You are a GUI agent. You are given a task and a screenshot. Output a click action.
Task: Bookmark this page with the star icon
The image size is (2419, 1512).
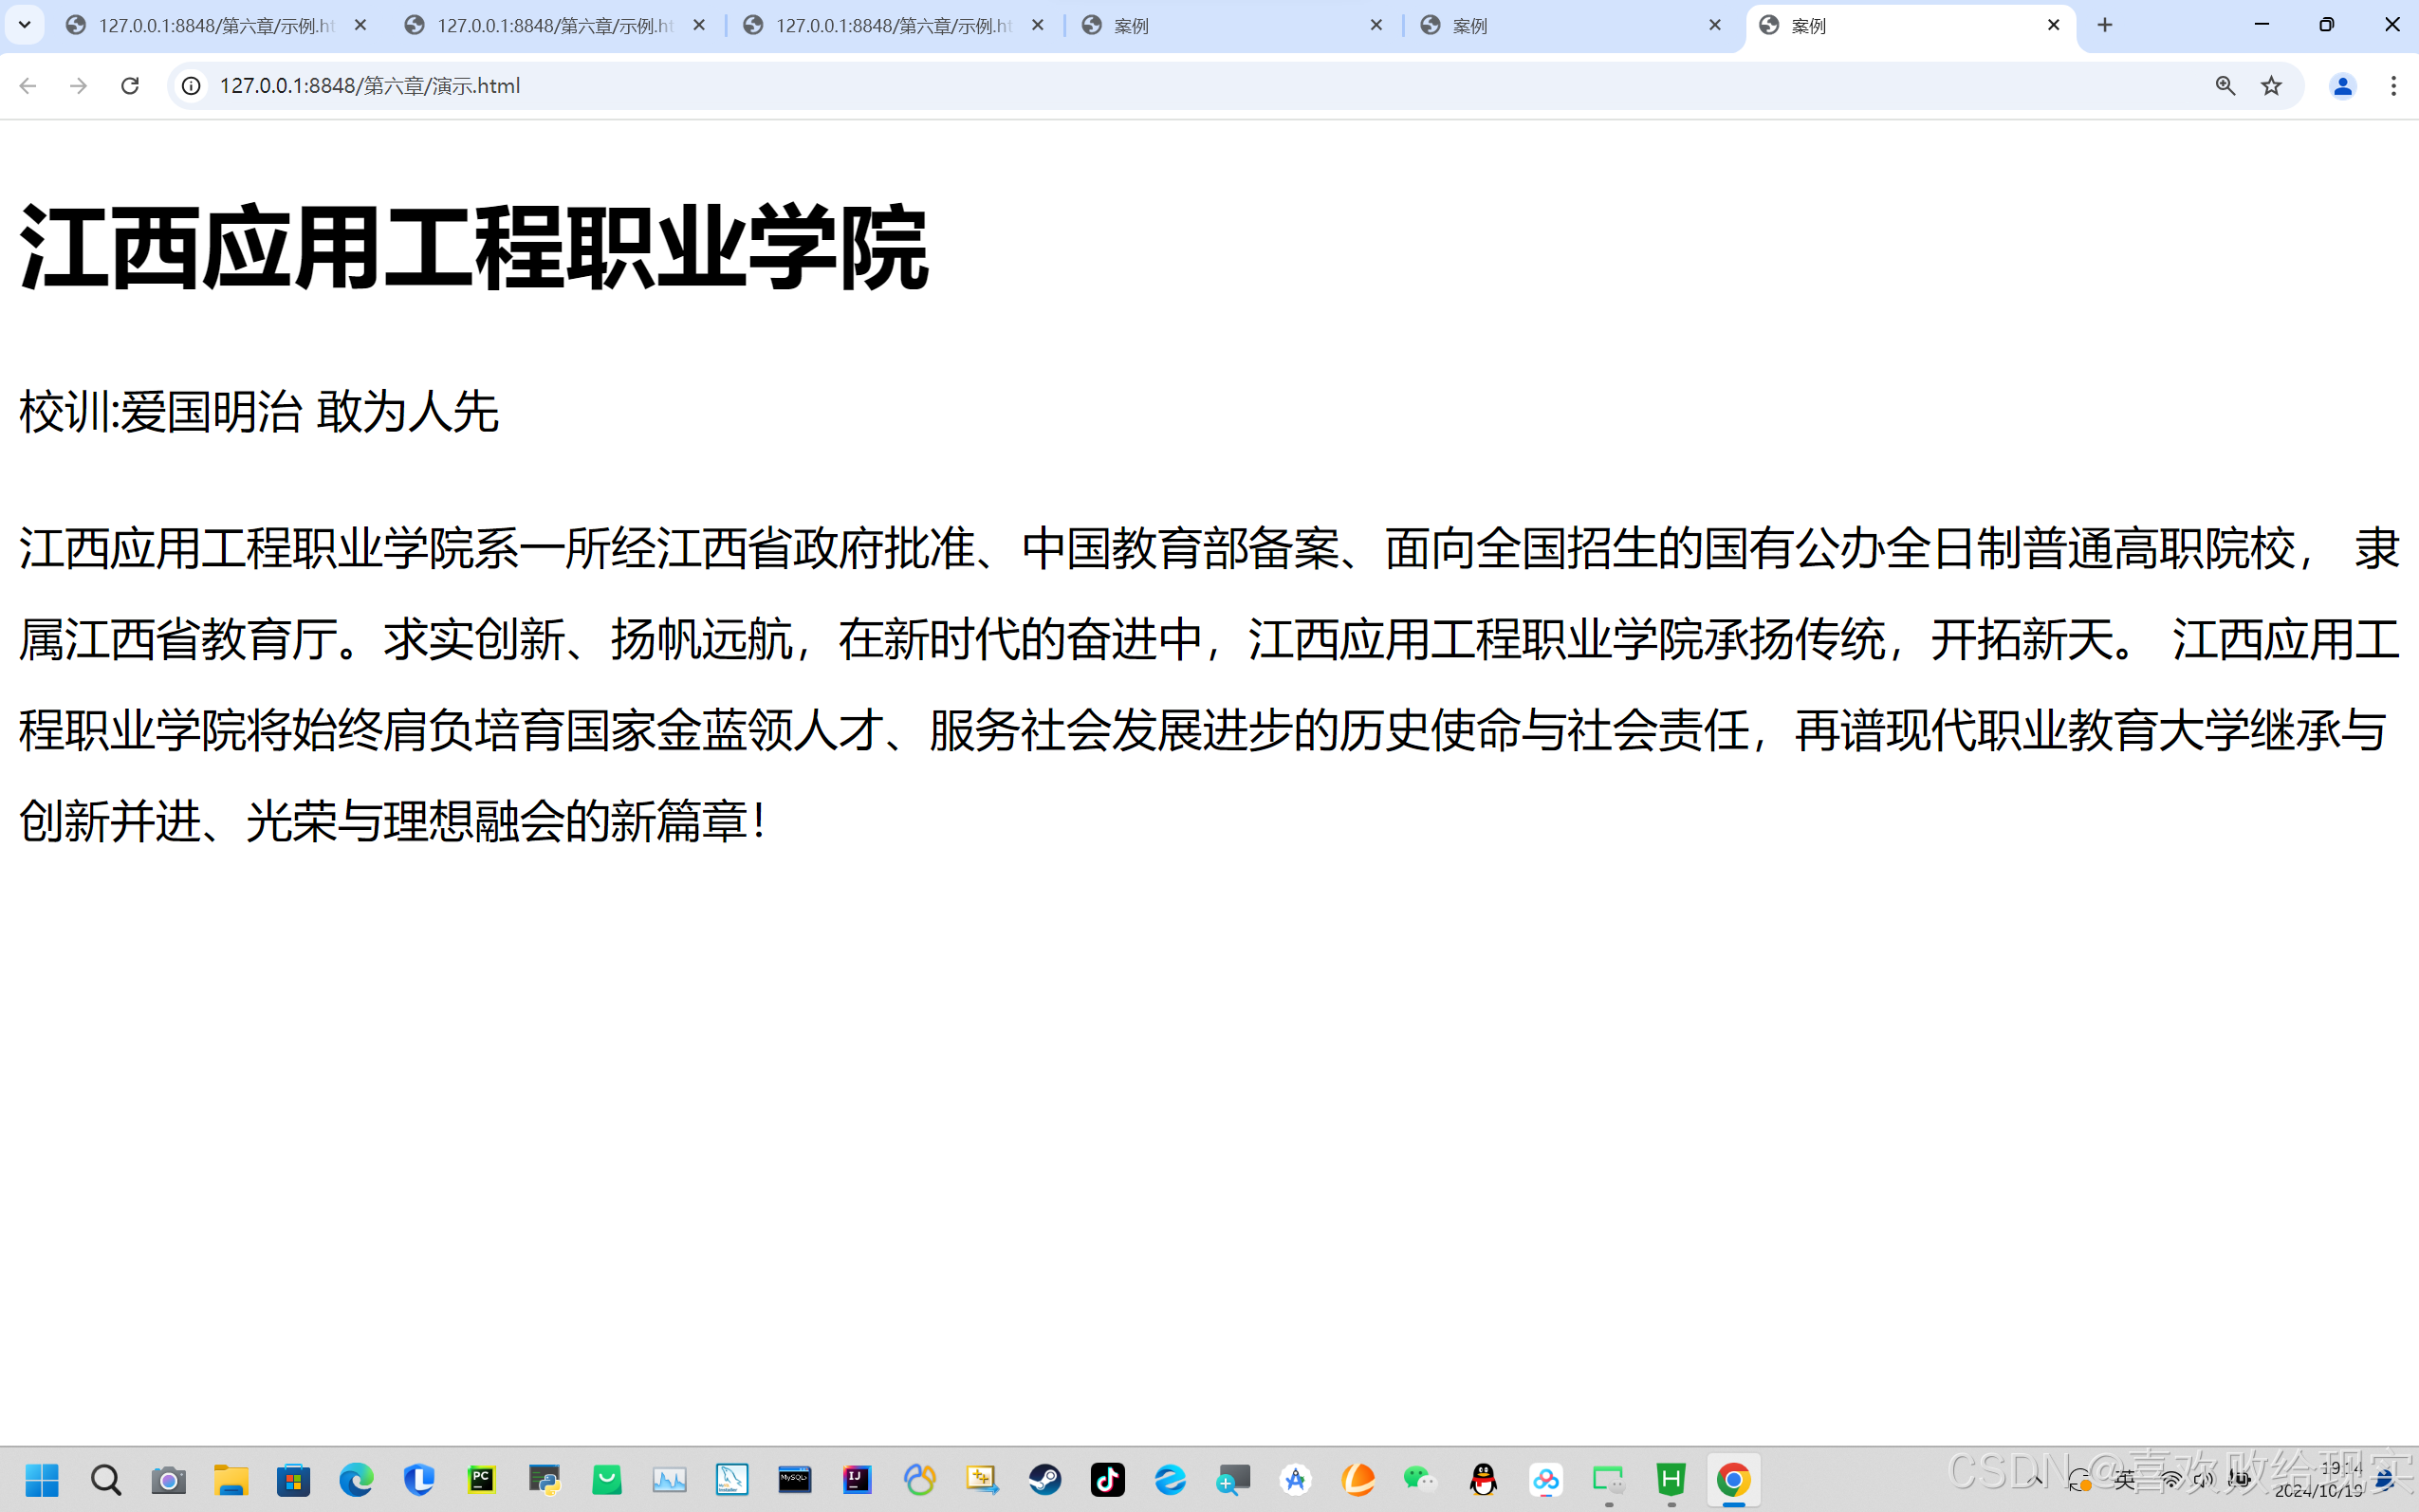(x=2271, y=86)
